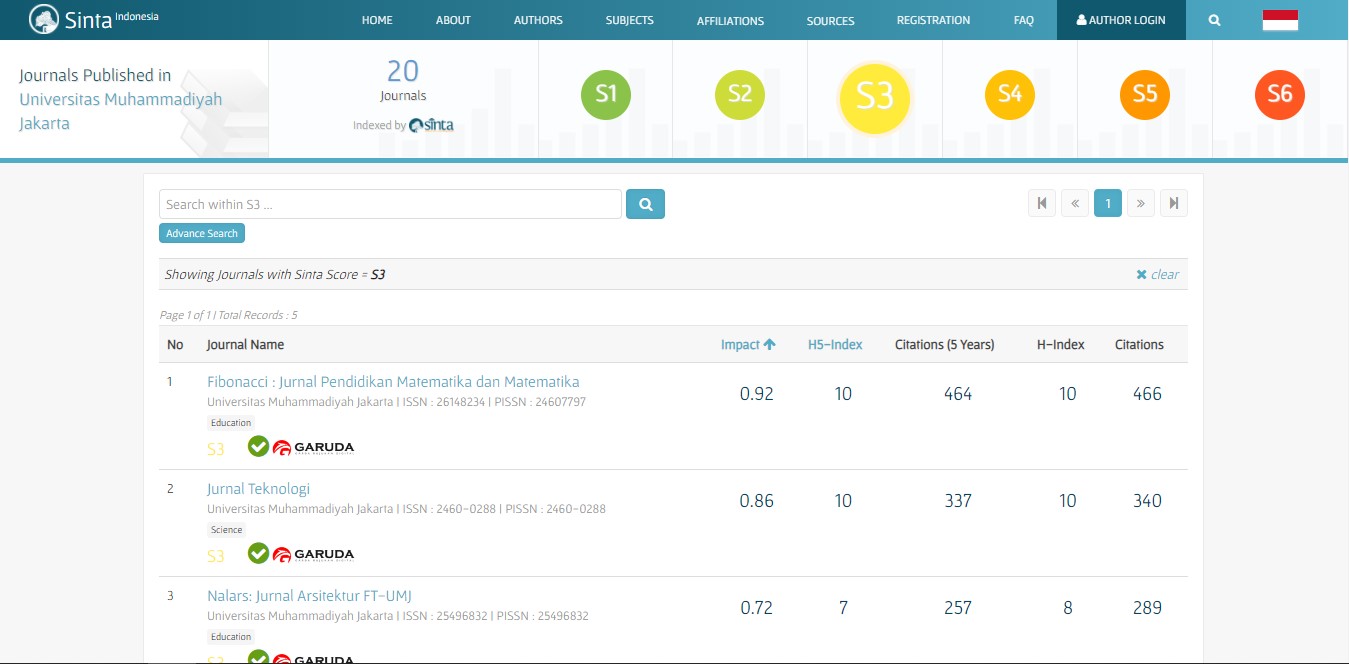Select the S4 score circle
This screenshot has width=1349, height=664.
point(1010,95)
